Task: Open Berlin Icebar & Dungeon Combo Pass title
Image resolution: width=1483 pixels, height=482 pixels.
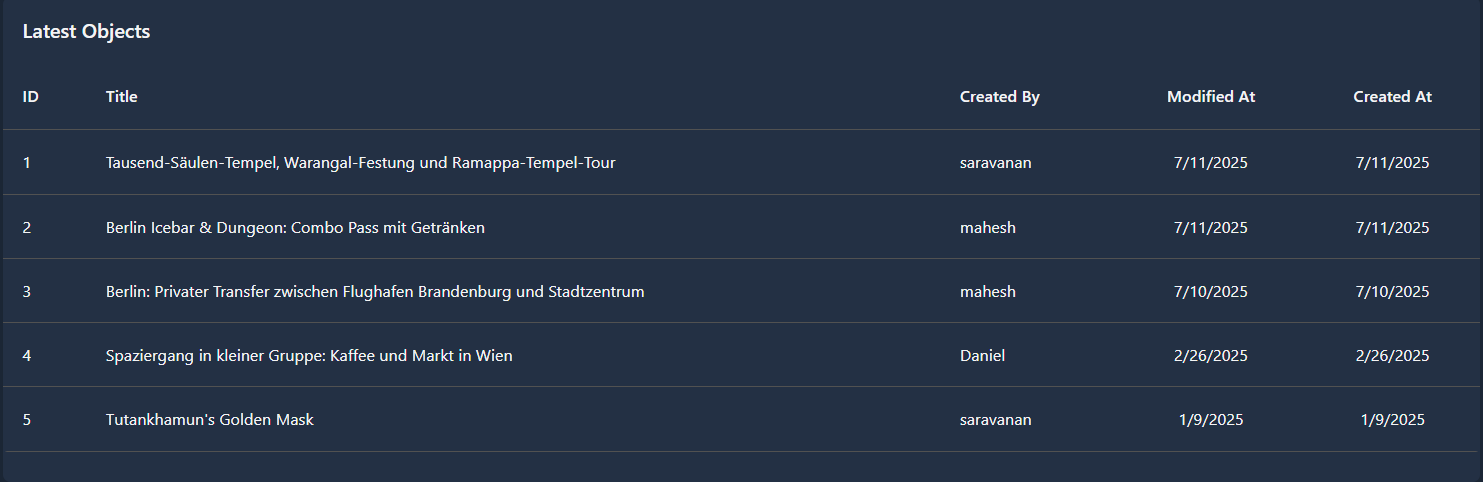Action: [x=295, y=228]
